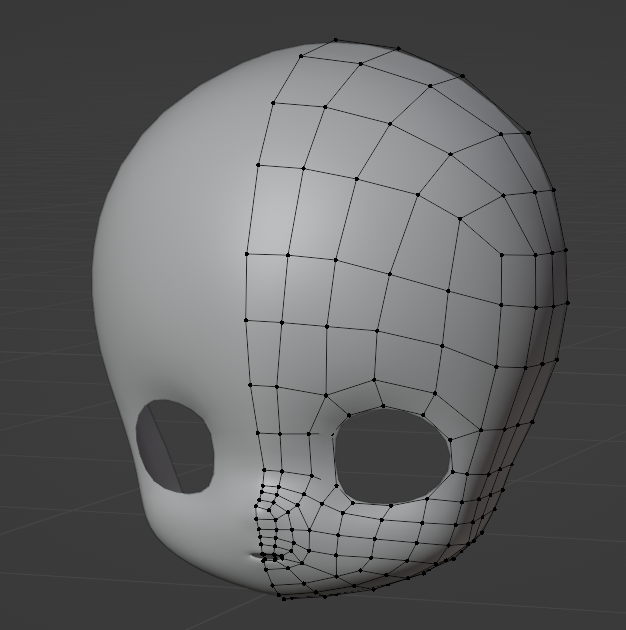626x630 pixels.
Task: Select the peak vertex above right eye opening
Action: (382, 406)
